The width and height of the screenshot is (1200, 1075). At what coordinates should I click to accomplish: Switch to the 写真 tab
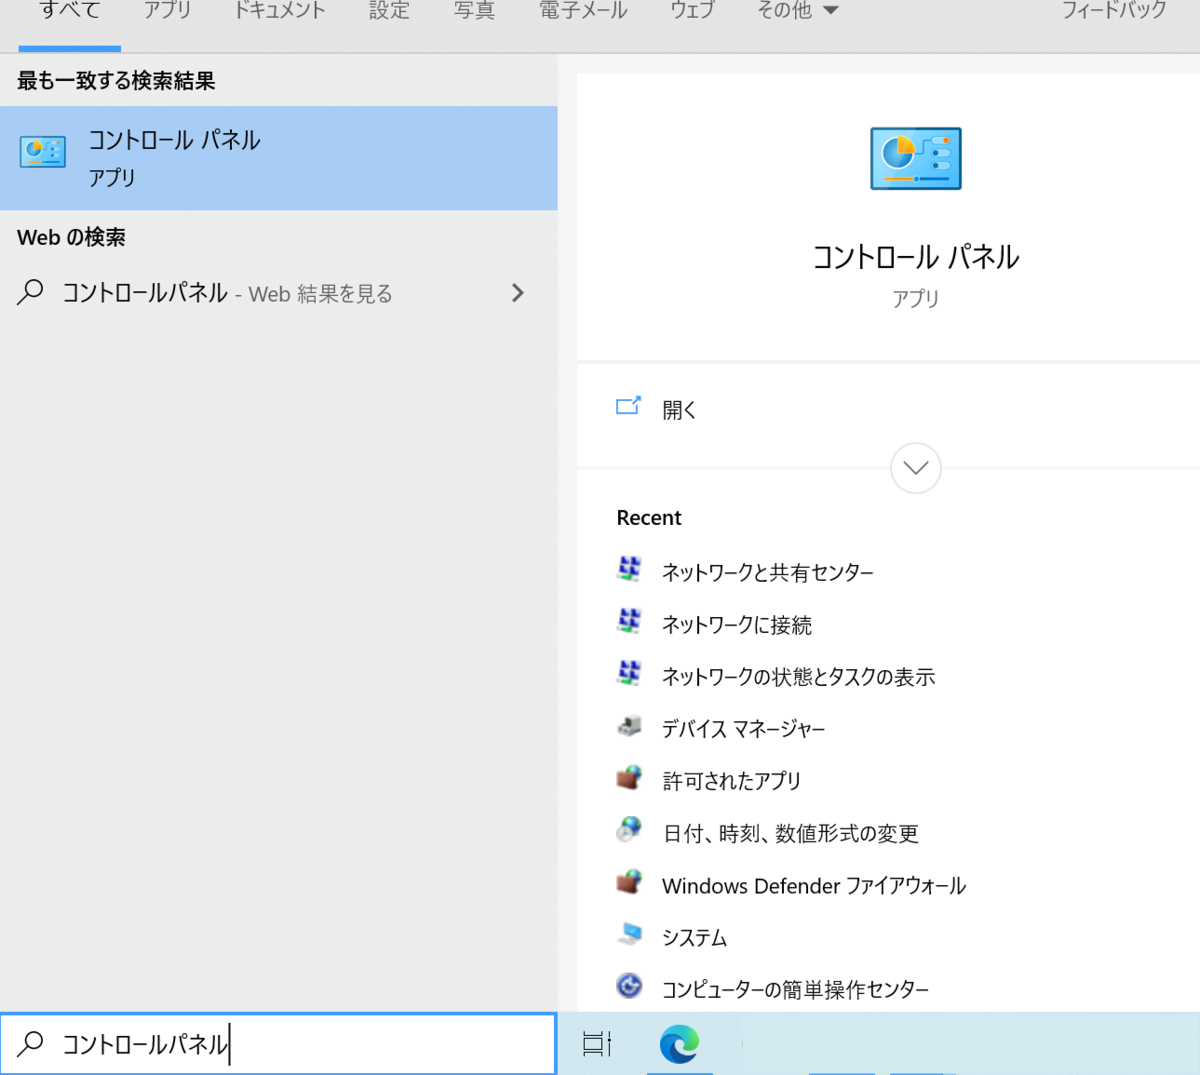[x=474, y=11]
